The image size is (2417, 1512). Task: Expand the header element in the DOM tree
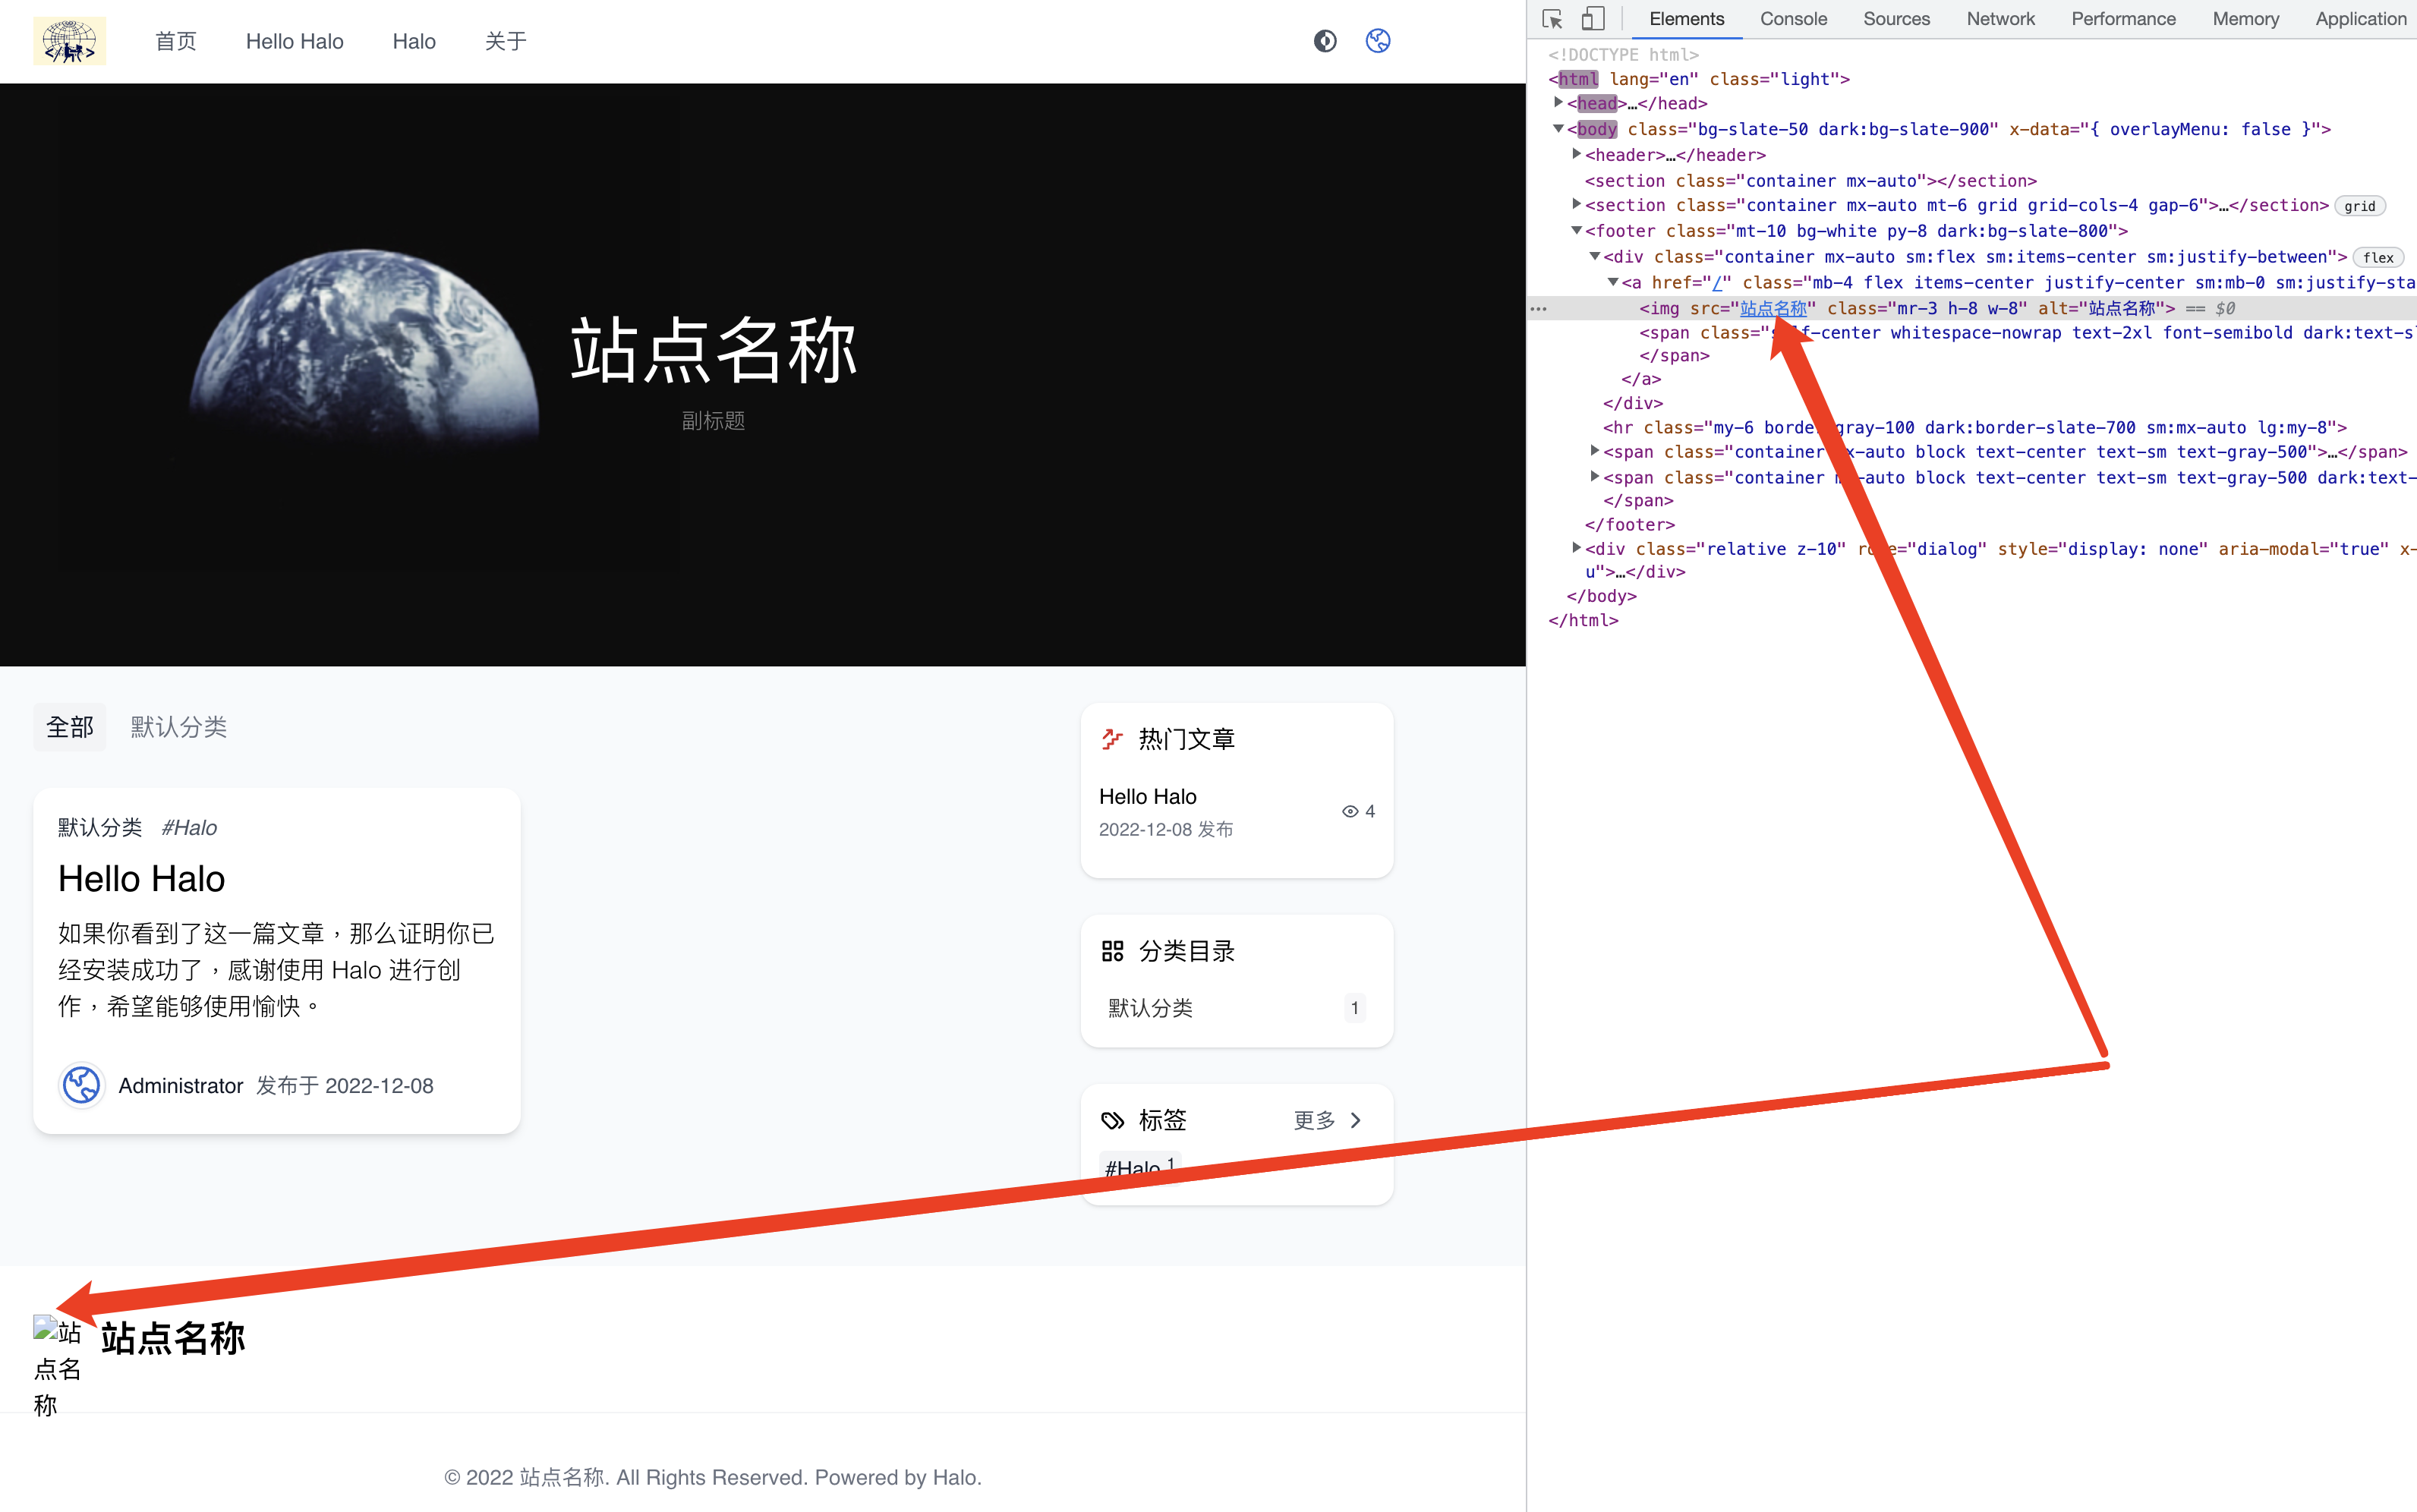click(x=1577, y=155)
